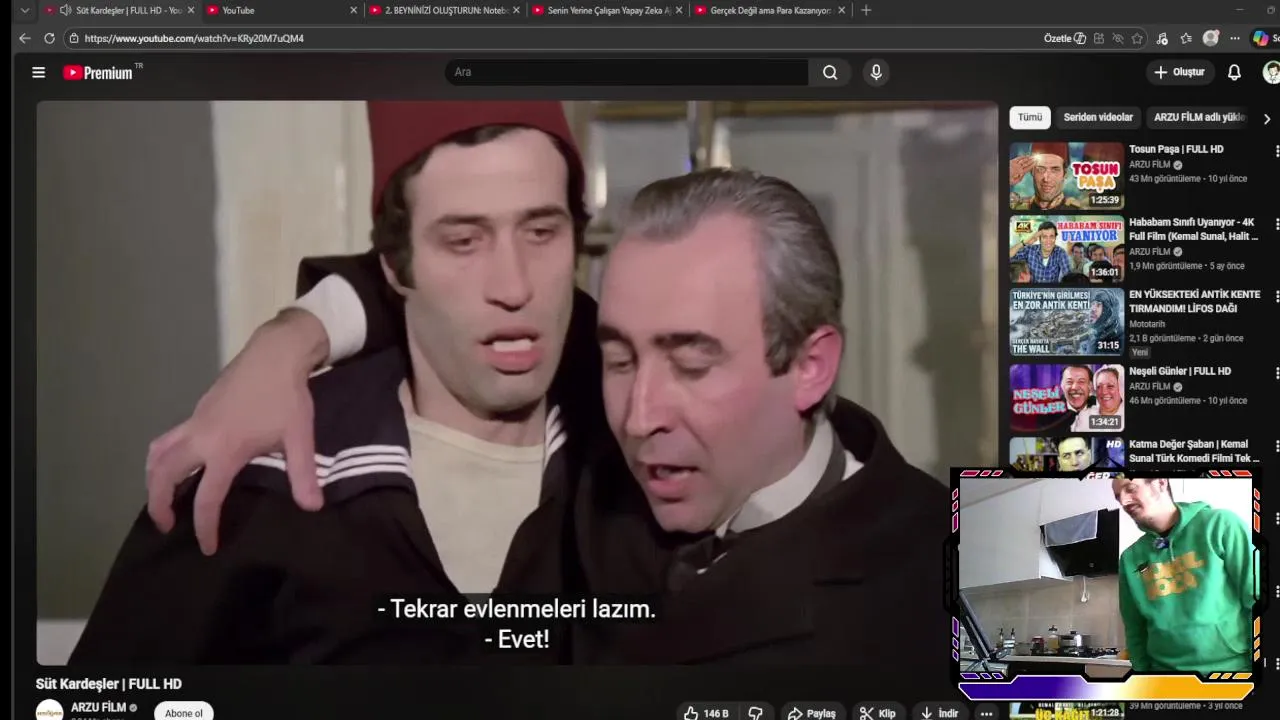Switch to the YouTube tab

pos(281,10)
